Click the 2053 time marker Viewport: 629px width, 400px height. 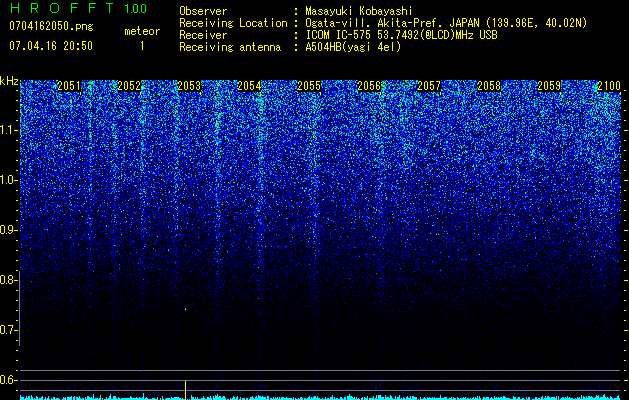point(189,86)
